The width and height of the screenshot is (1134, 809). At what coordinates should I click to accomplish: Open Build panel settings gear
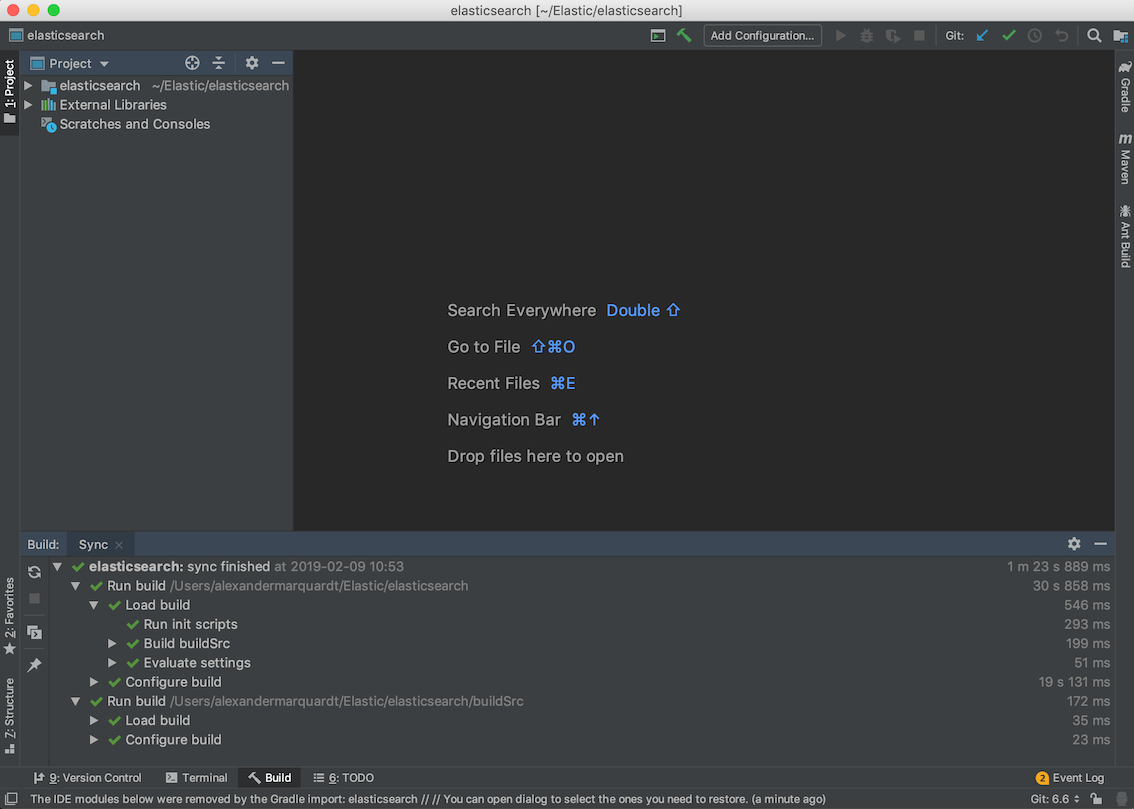coord(1074,544)
